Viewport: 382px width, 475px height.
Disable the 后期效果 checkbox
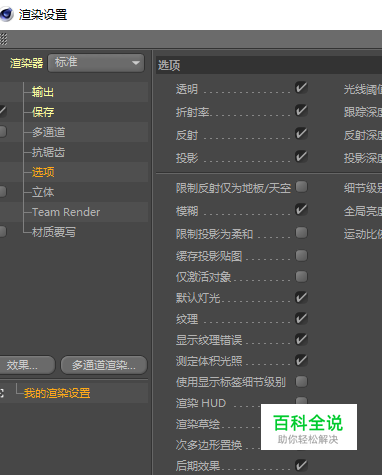tap(301, 465)
